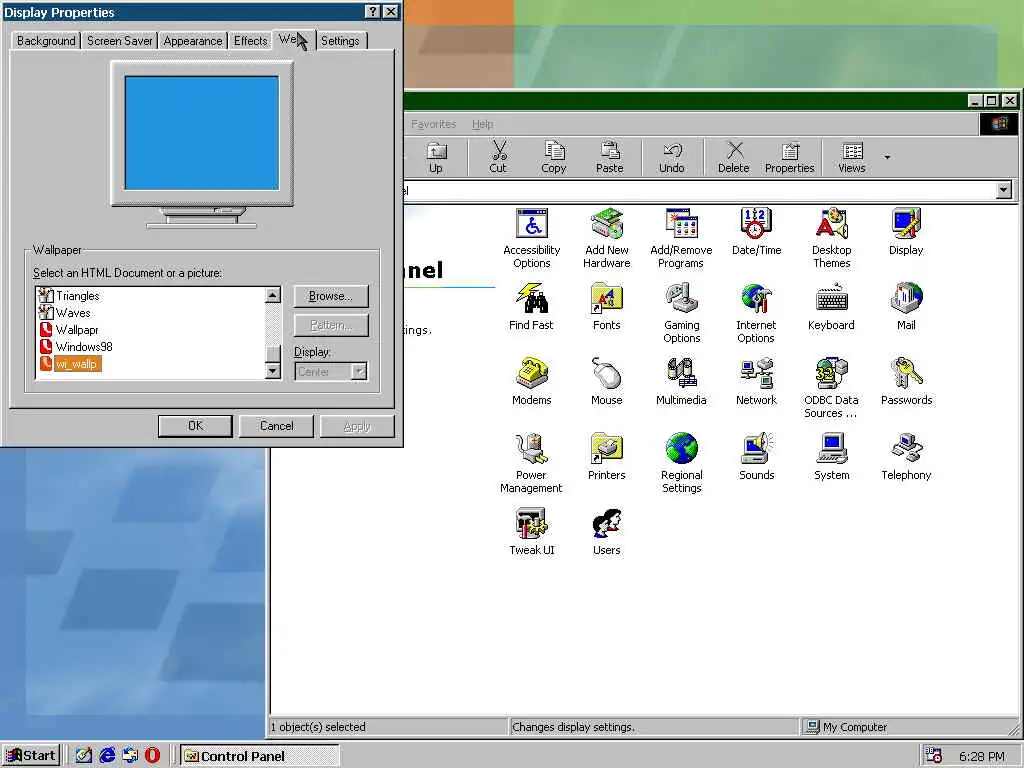
Task: Open Power Management applet
Action: (531, 464)
